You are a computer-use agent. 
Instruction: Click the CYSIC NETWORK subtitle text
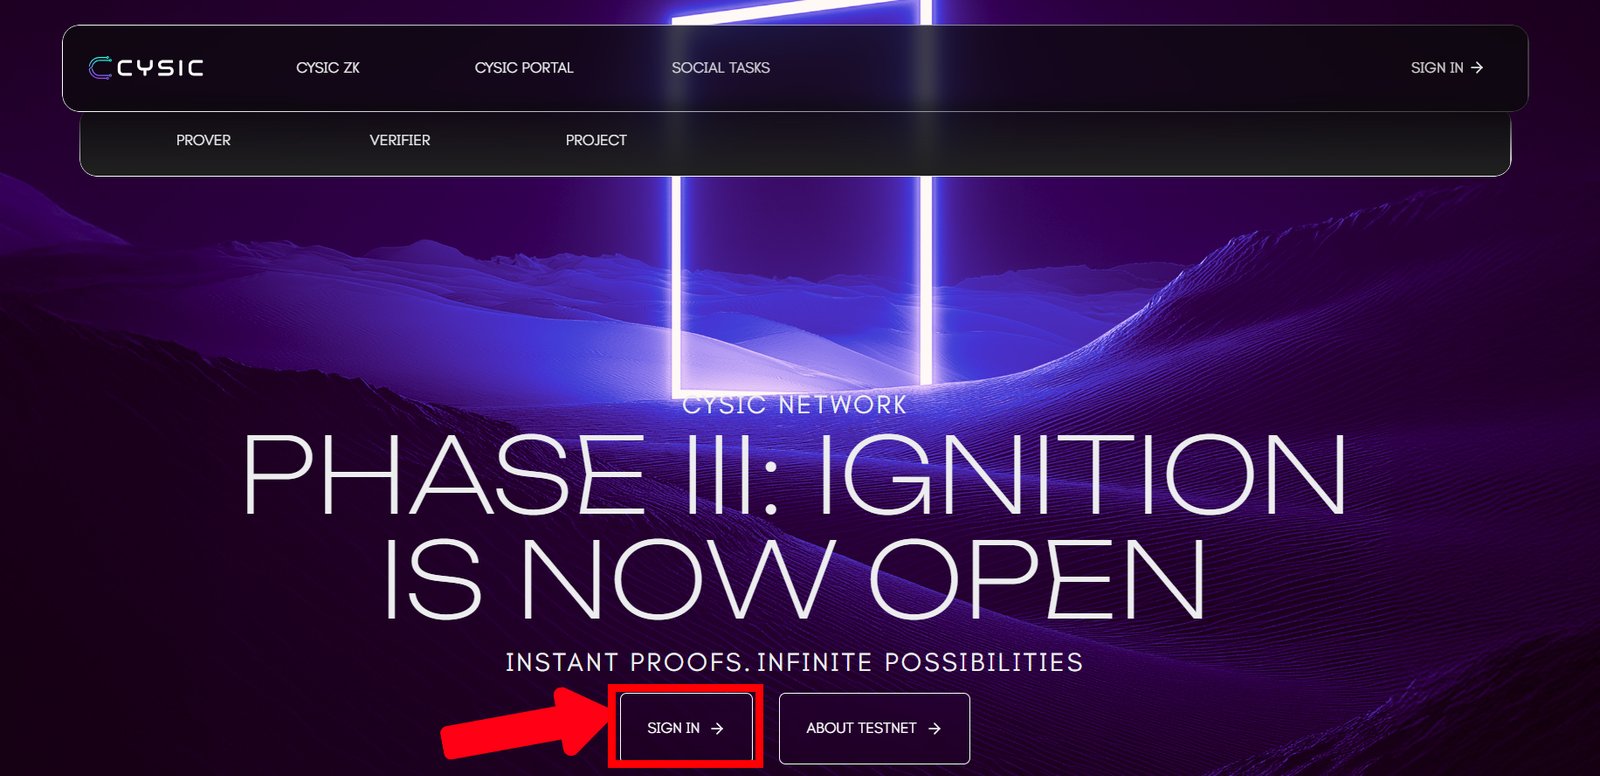pos(795,405)
